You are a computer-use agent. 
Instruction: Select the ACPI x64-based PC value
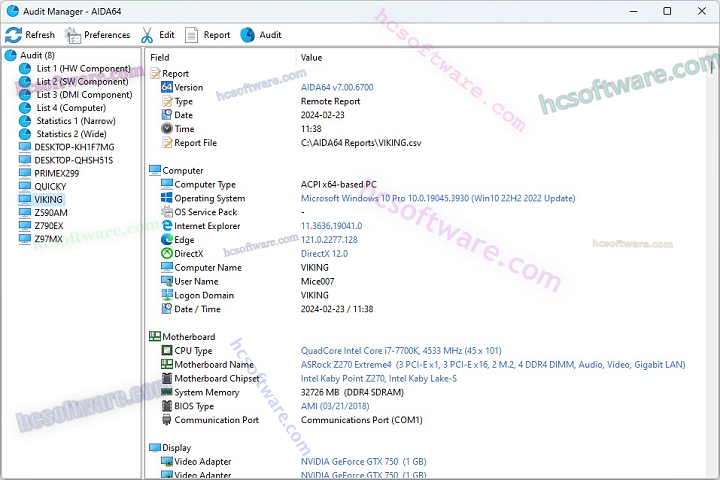click(x=339, y=184)
